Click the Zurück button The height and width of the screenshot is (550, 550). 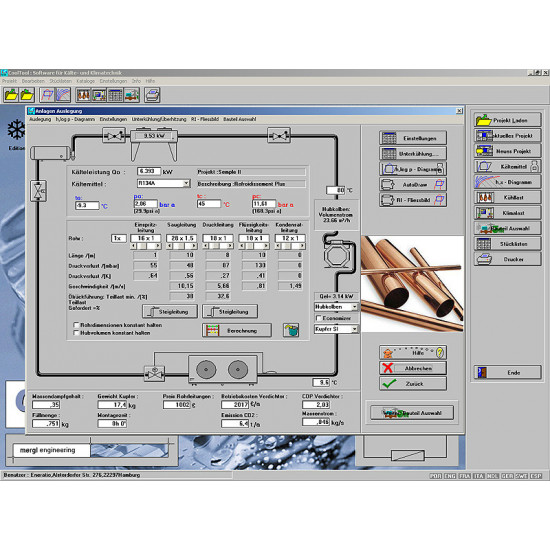(413, 383)
